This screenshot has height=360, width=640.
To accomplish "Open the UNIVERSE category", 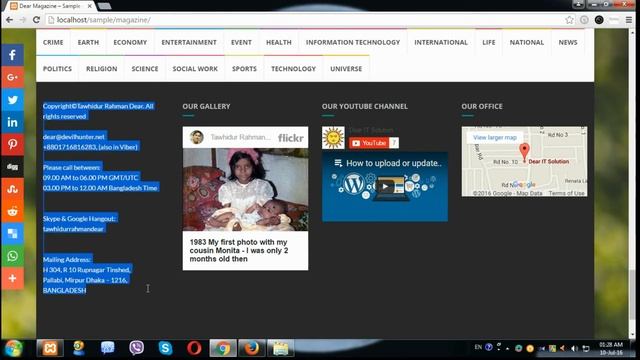I will click(346, 69).
